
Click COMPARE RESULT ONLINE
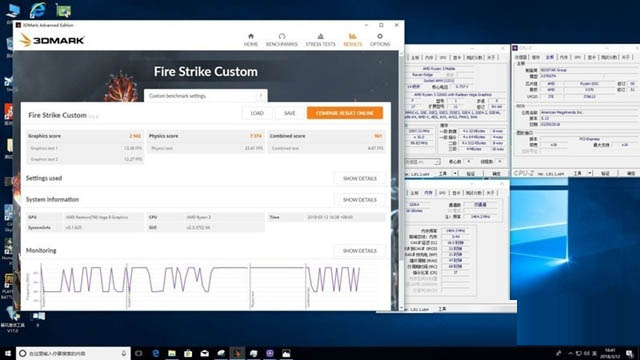tap(345, 113)
